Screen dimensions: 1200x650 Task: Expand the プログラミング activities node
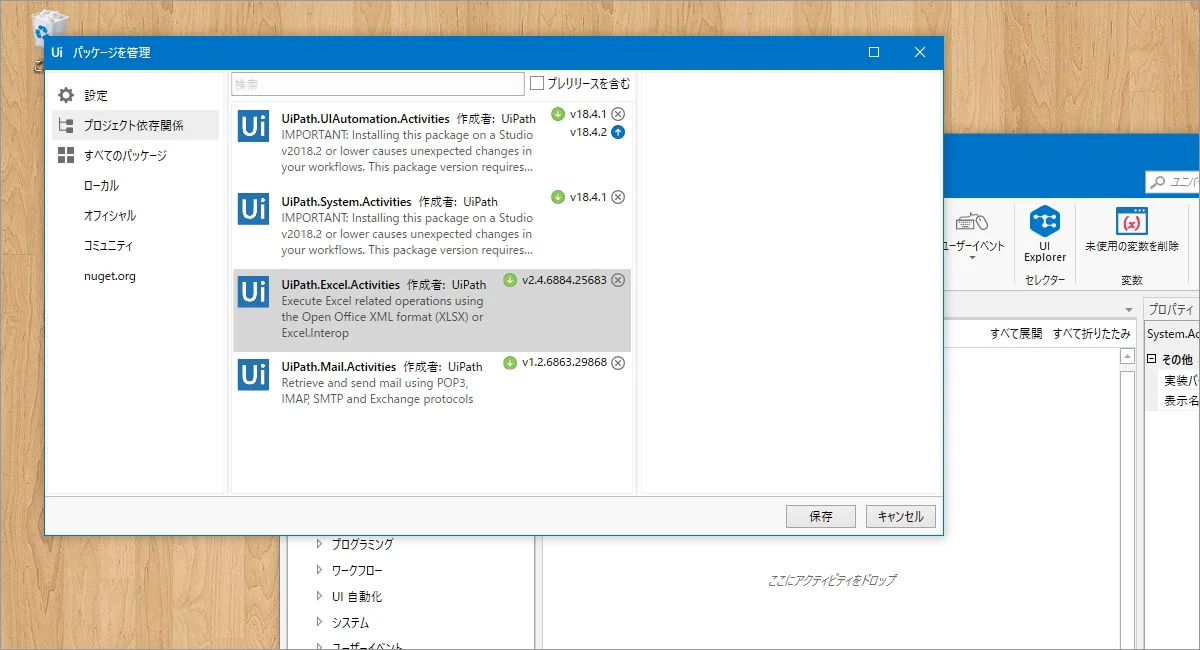[320, 544]
